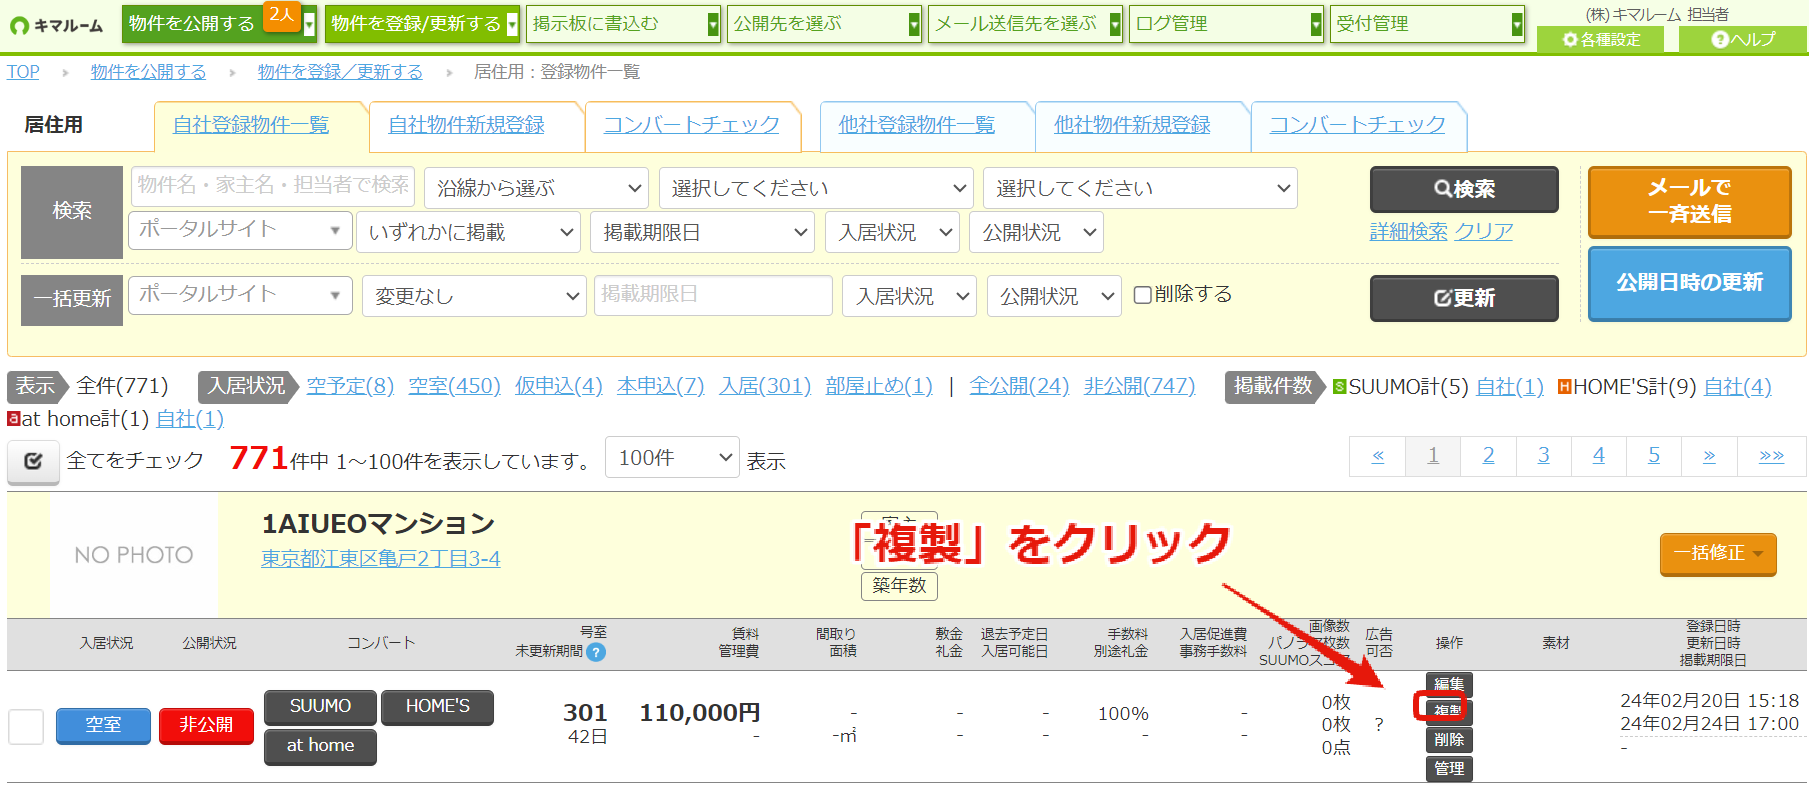Click the 2人 orange badge
Screen dimensions: 1809x801
pyautogui.click(x=282, y=15)
